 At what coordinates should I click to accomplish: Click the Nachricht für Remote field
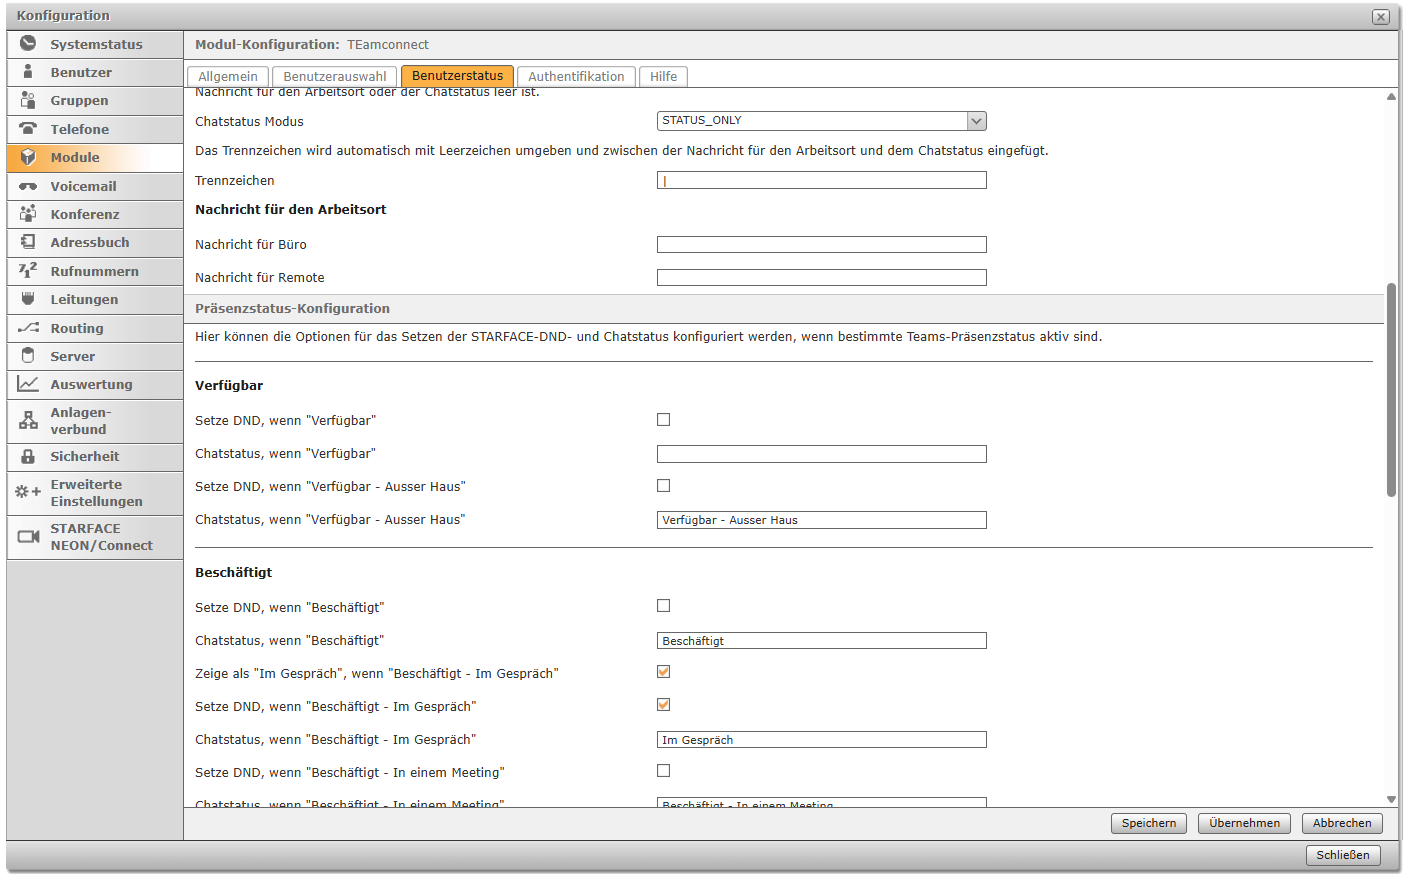[x=822, y=277]
